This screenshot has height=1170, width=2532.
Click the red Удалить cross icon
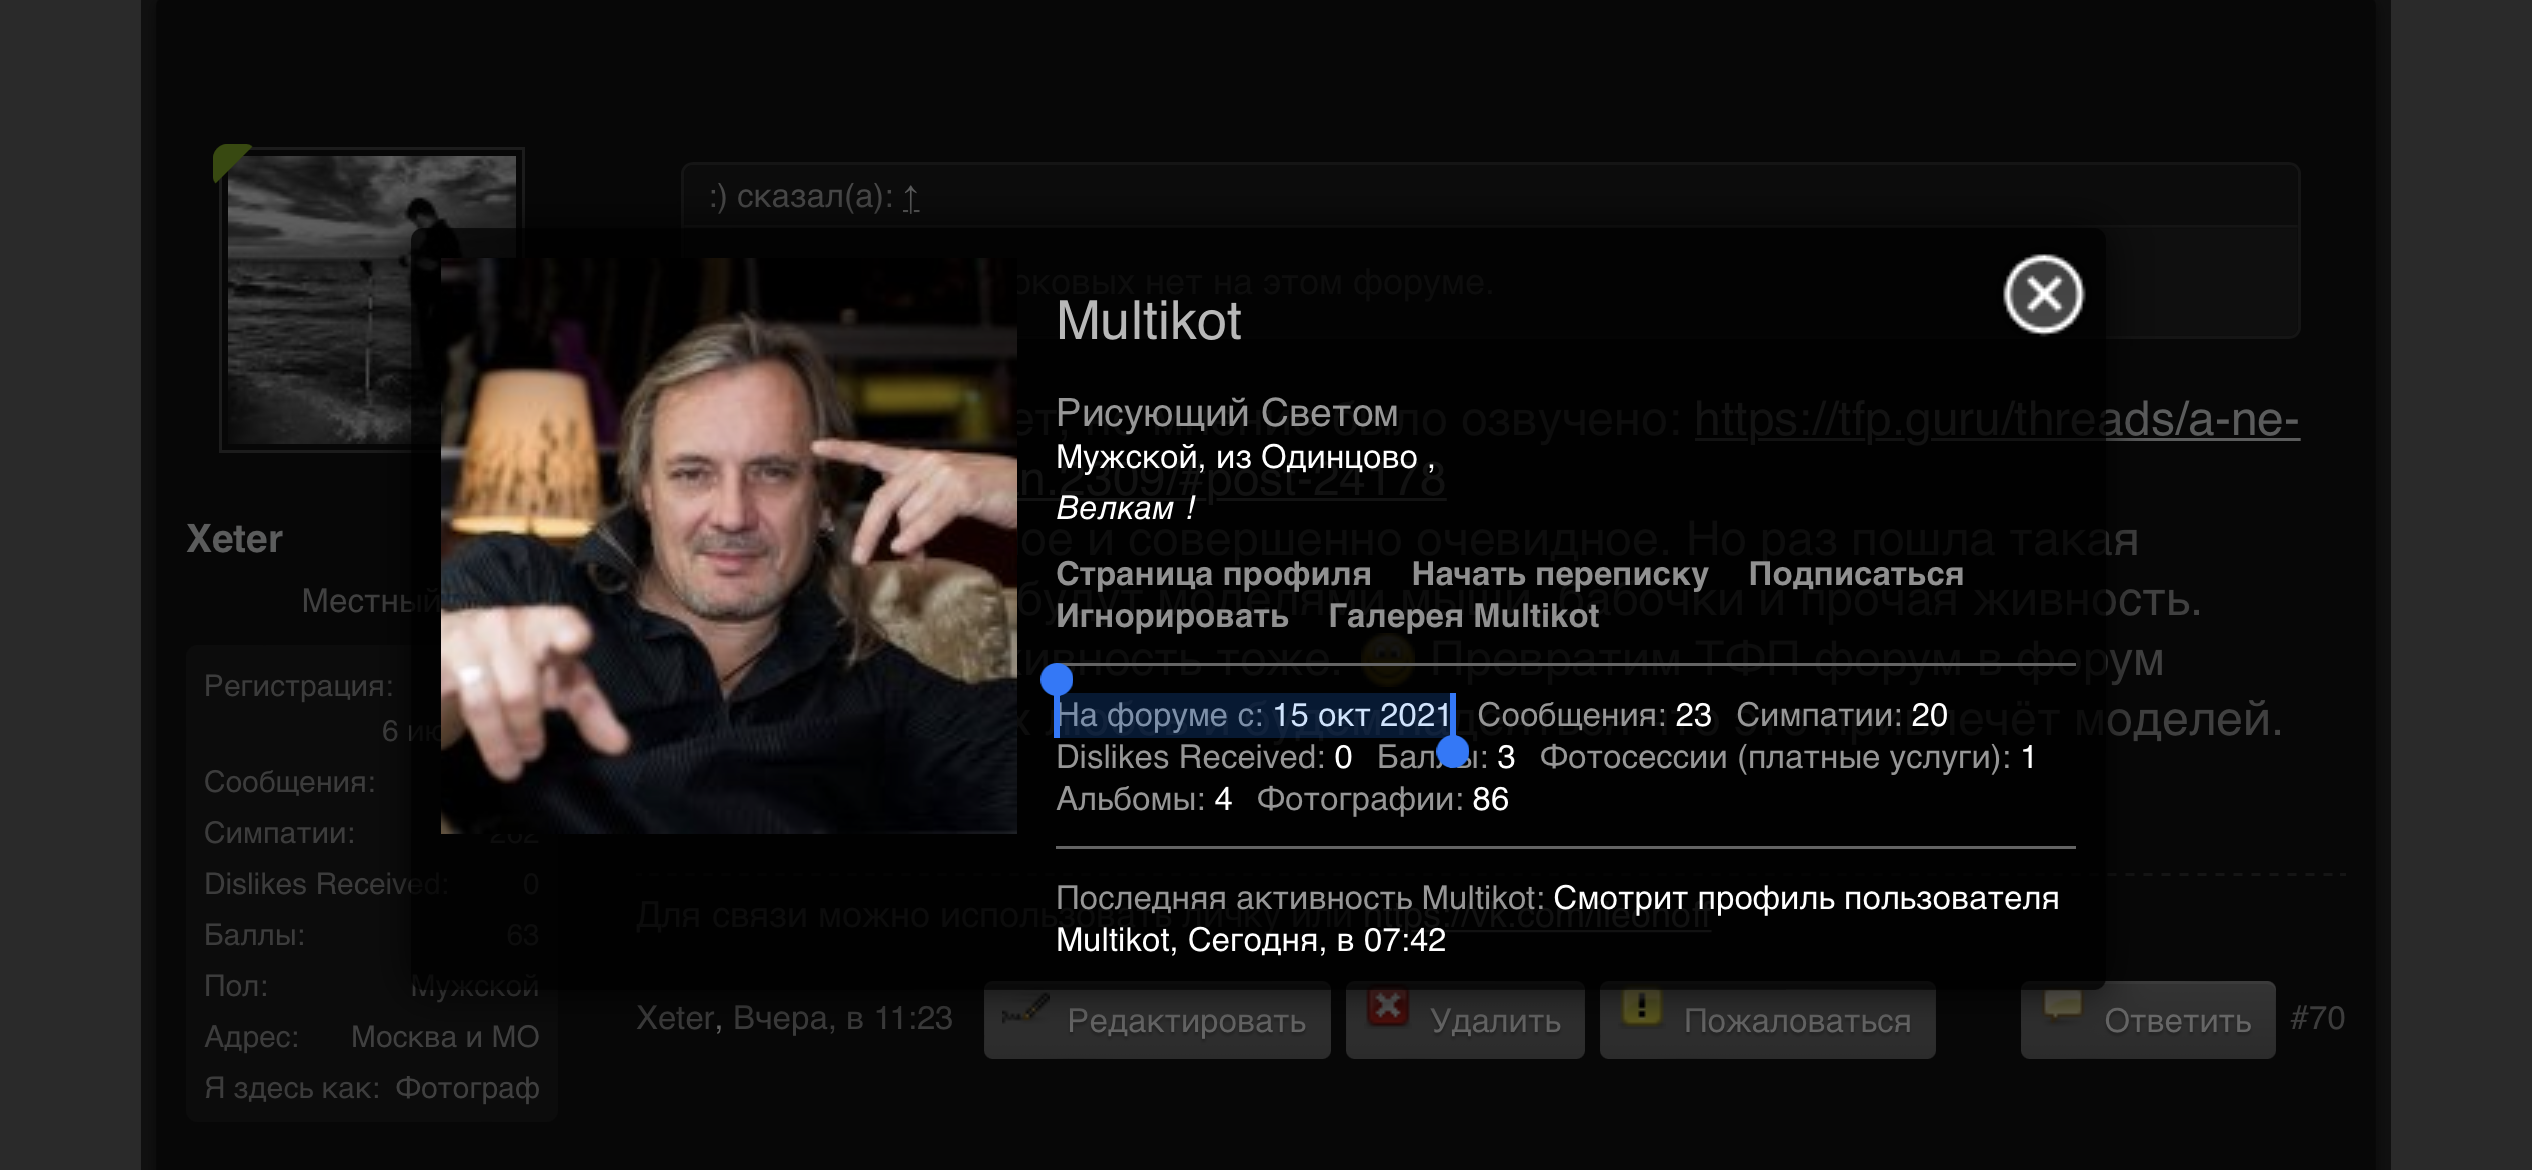[1388, 1007]
